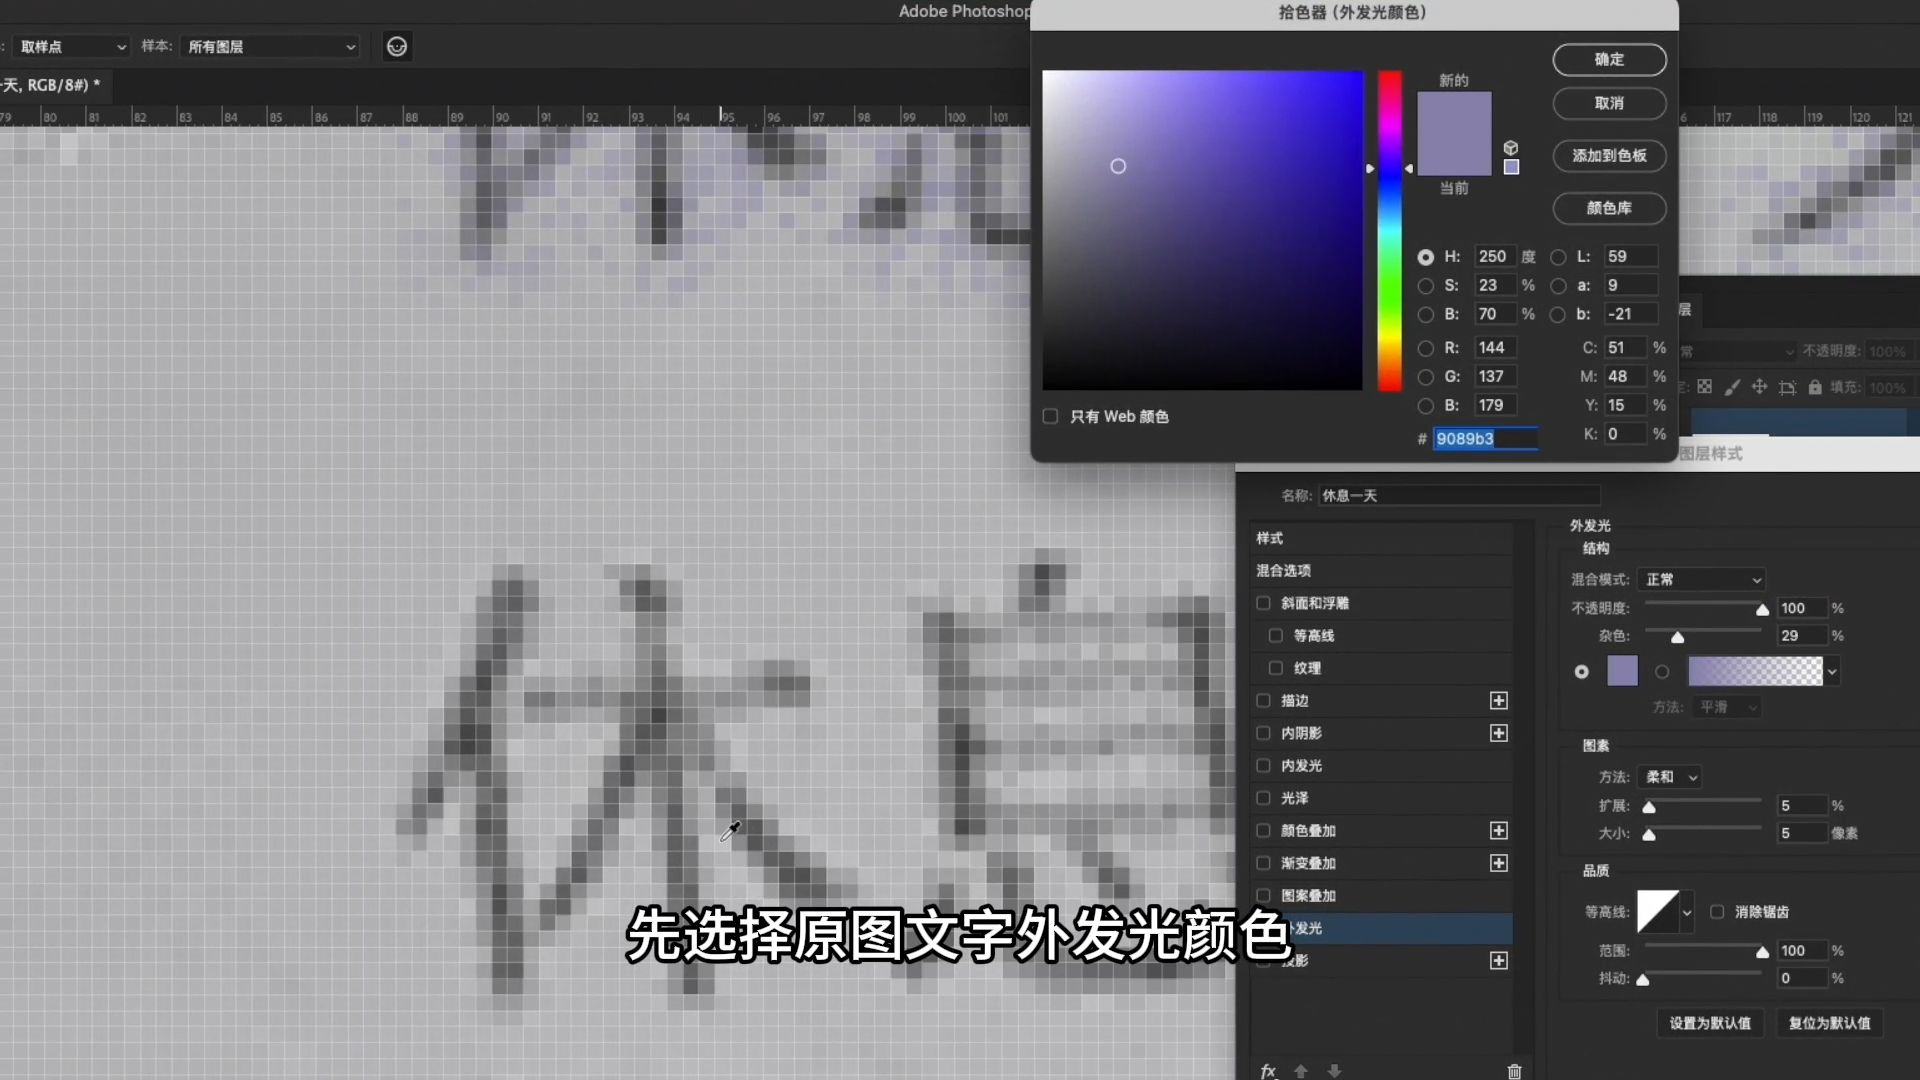Select the R channel radio button
The width and height of the screenshot is (1920, 1080).
(x=1426, y=348)
